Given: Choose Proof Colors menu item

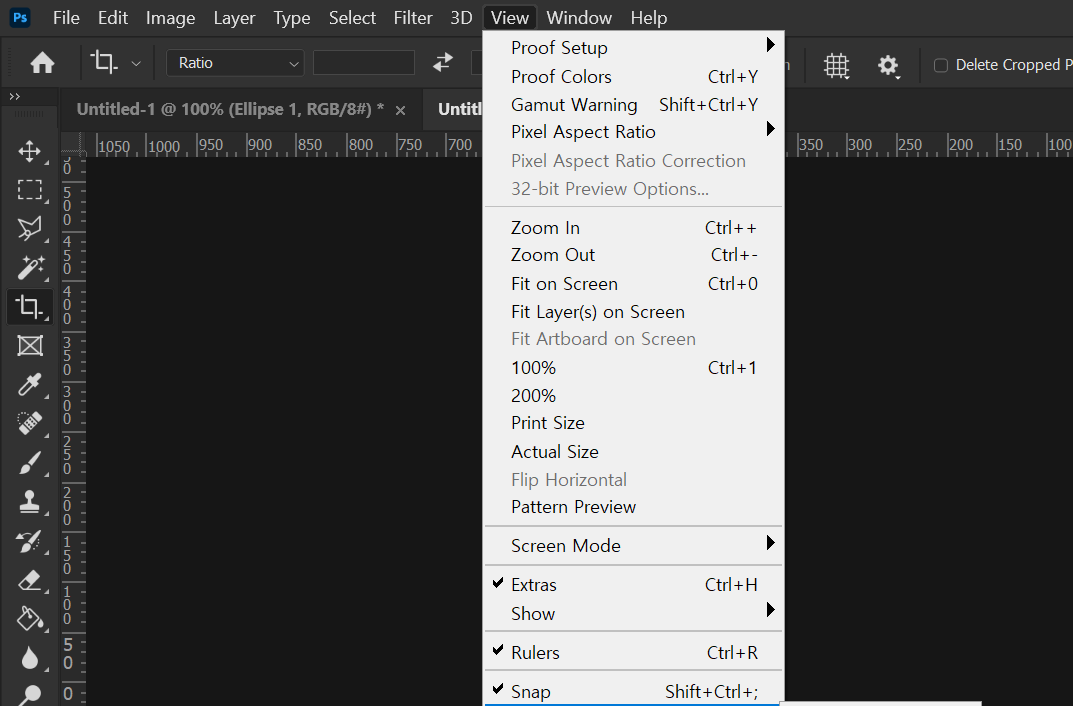Looking at the screenshot, I should click(x=634, y=77).
